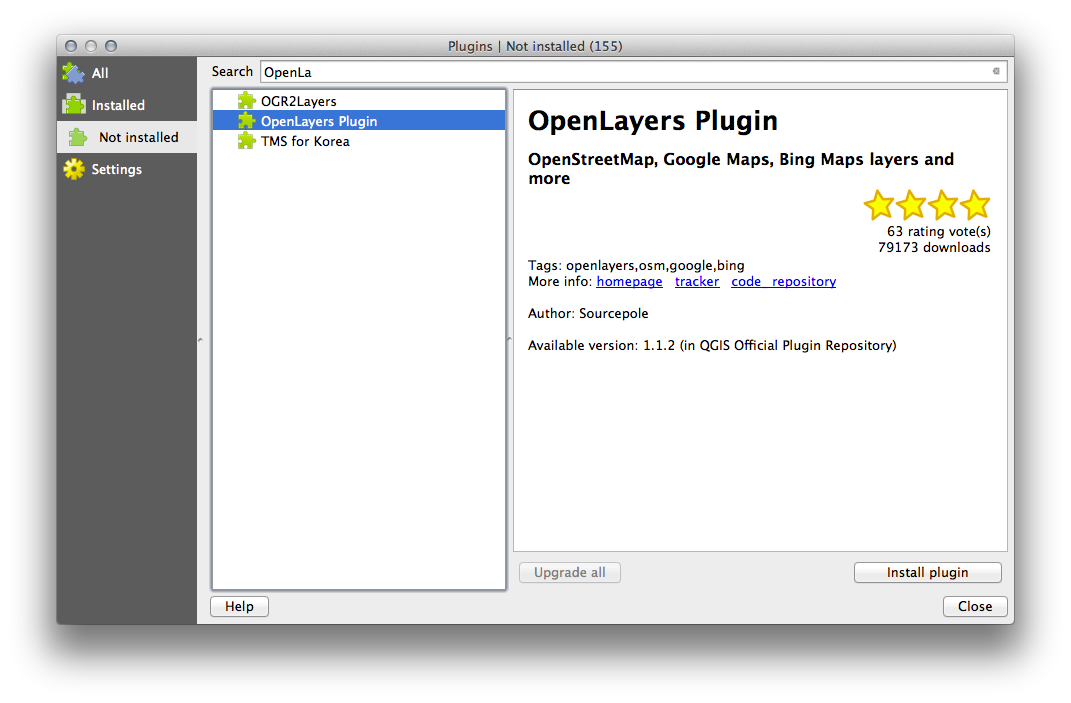Open the Settings tab
The height and width of the screenshot is (703, 1071).
pyautogui.click(x=116, y=169)
